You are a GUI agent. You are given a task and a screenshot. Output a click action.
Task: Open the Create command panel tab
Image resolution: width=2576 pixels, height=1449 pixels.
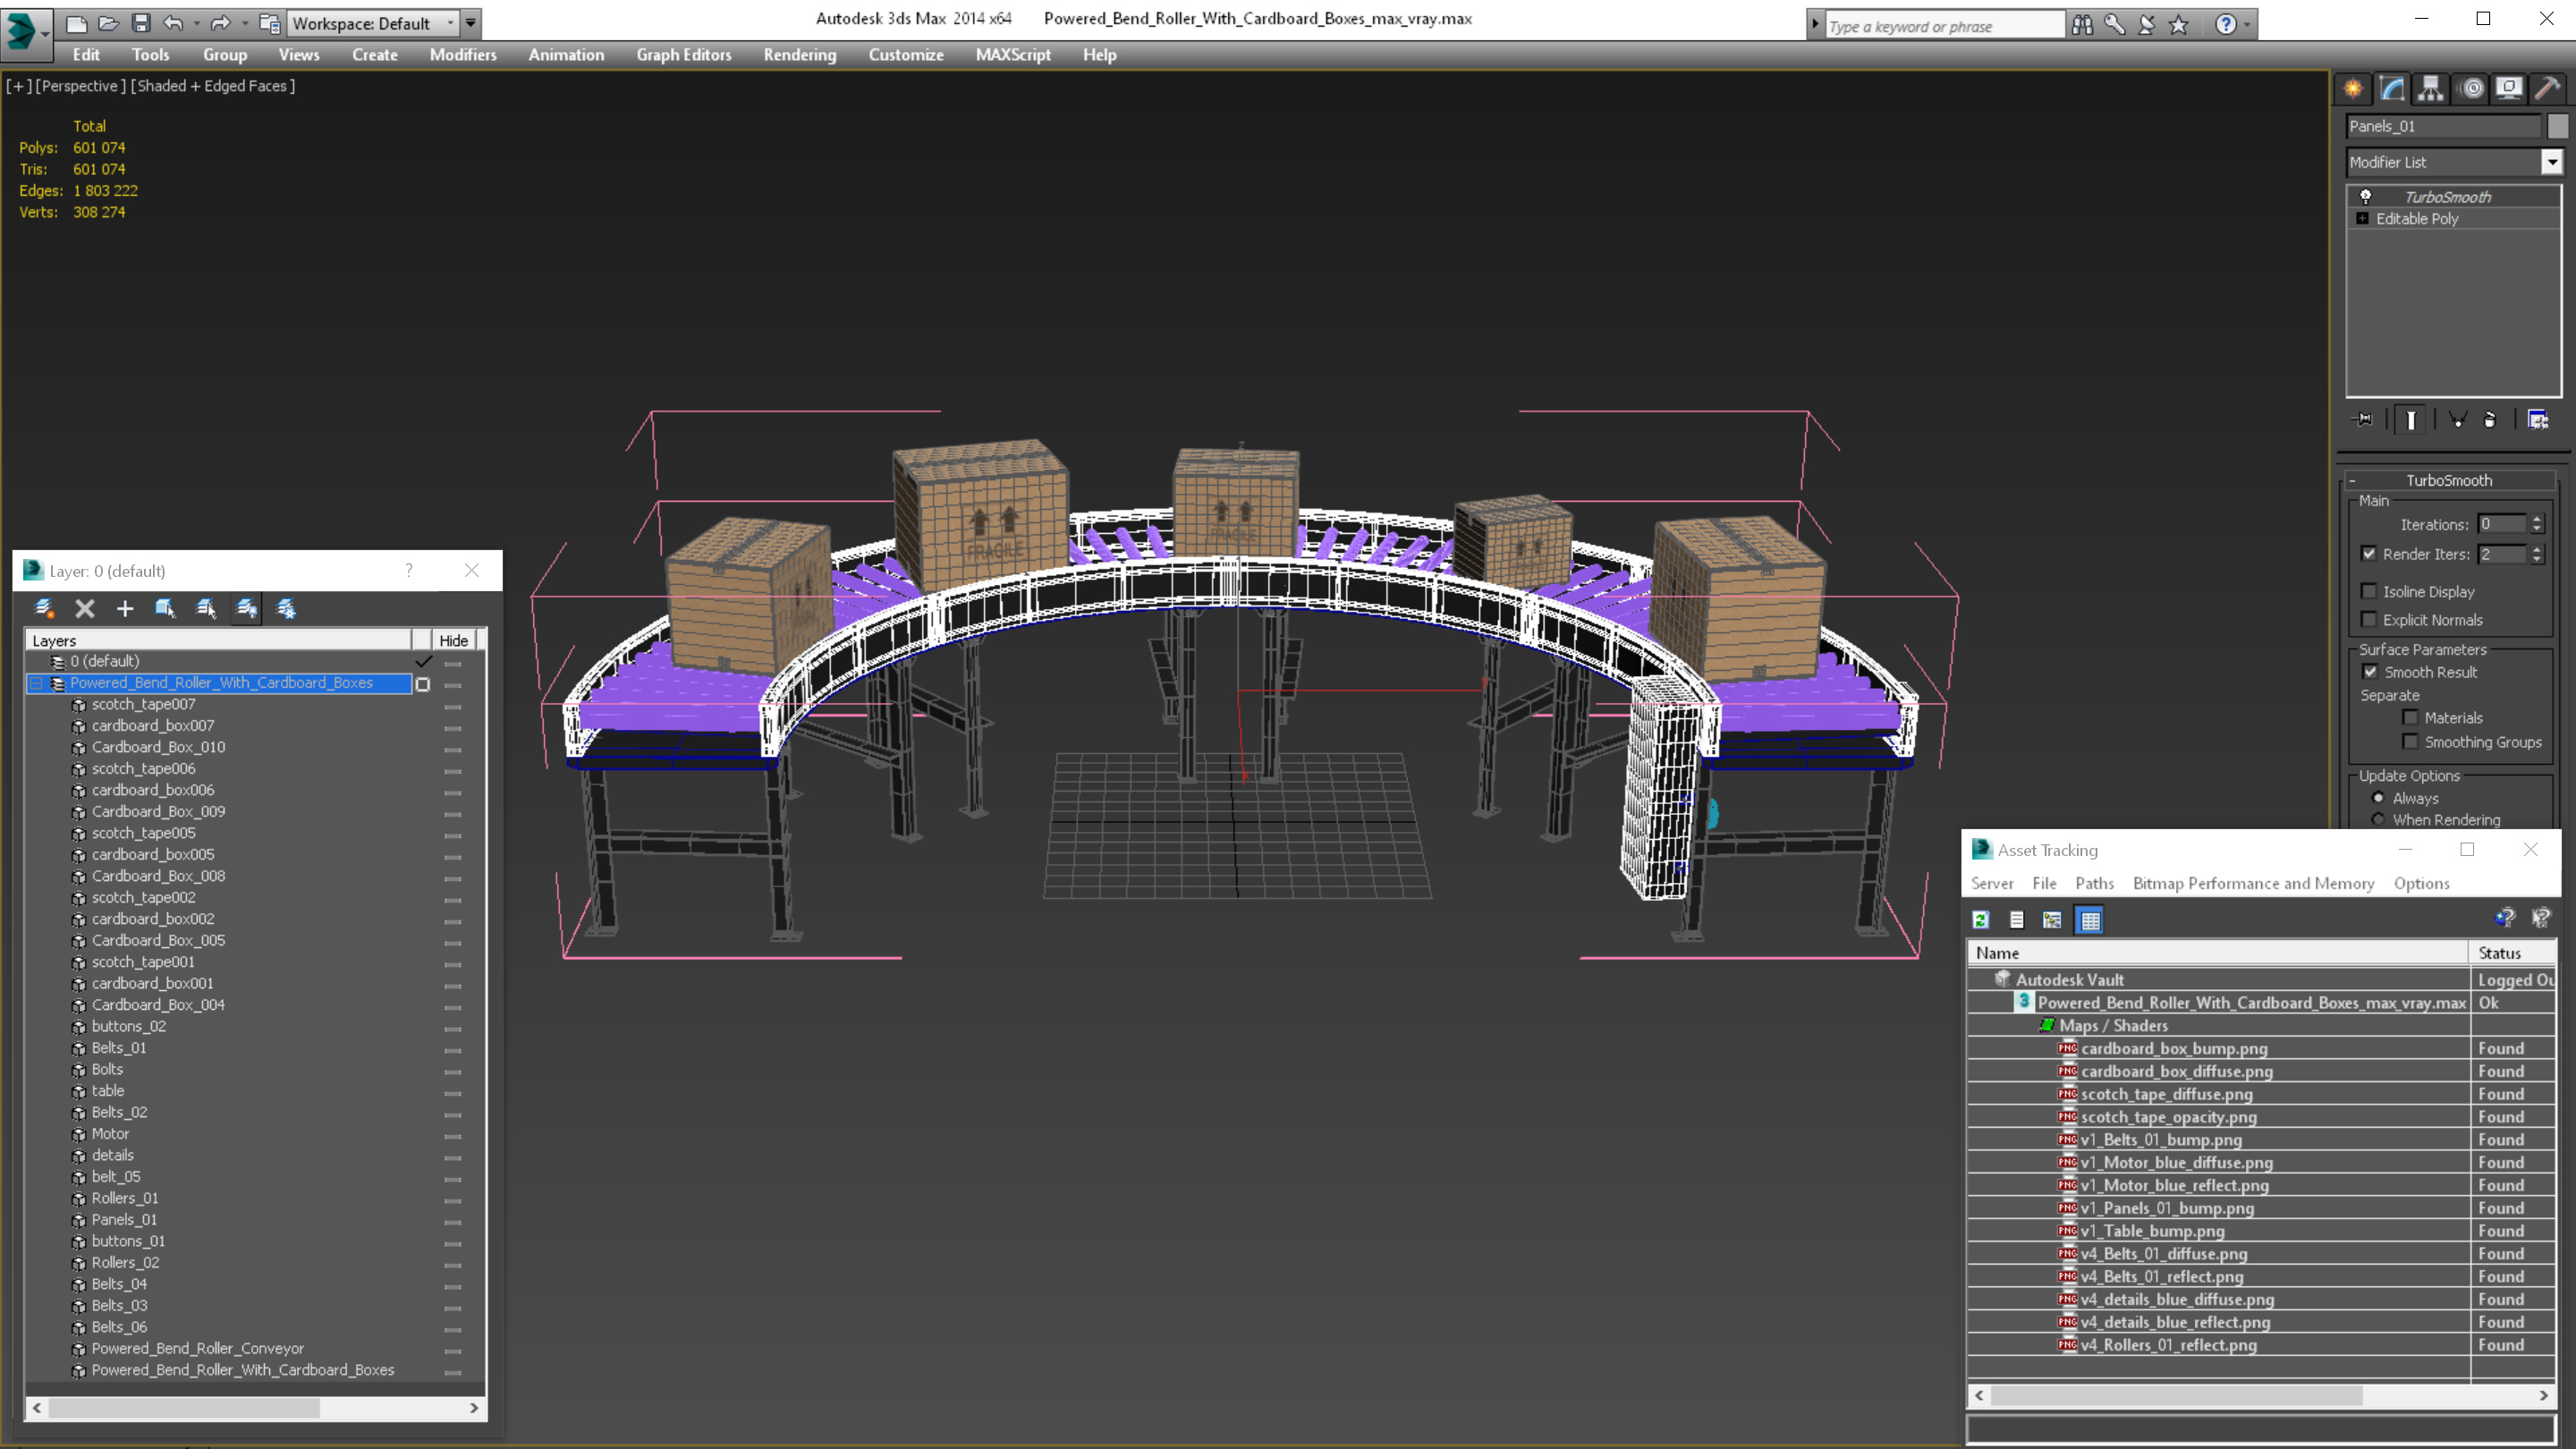(2353, 89)
